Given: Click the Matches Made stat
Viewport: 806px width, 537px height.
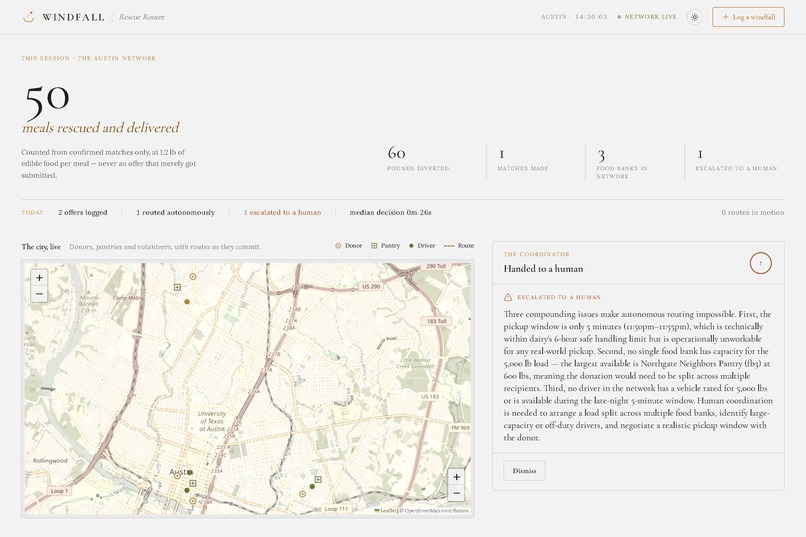Looking at the screenshot, I should [523, 159].
